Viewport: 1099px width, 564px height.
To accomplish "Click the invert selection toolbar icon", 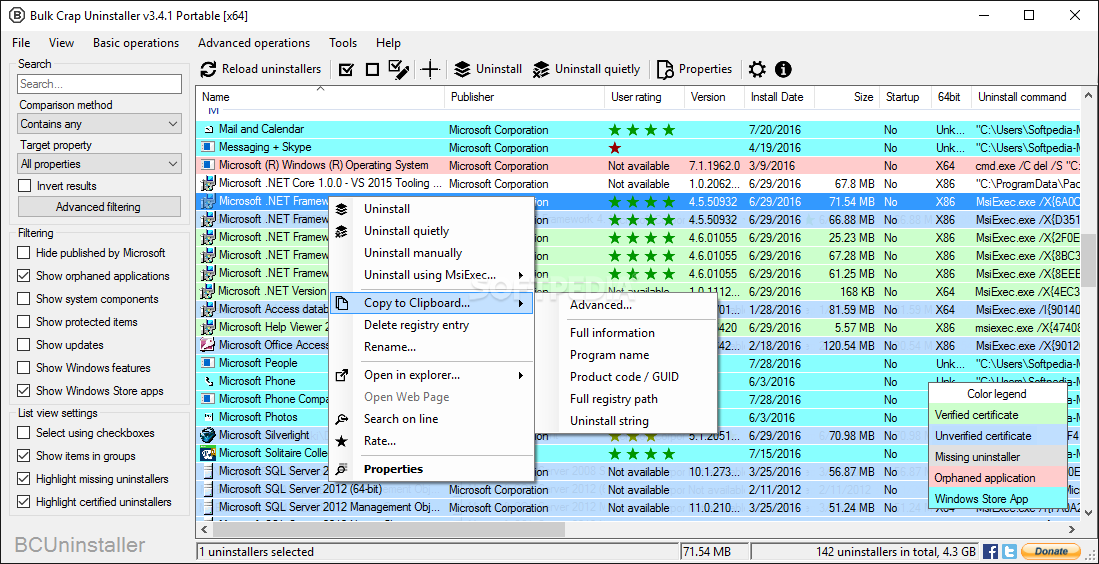I will pos(398,69).
